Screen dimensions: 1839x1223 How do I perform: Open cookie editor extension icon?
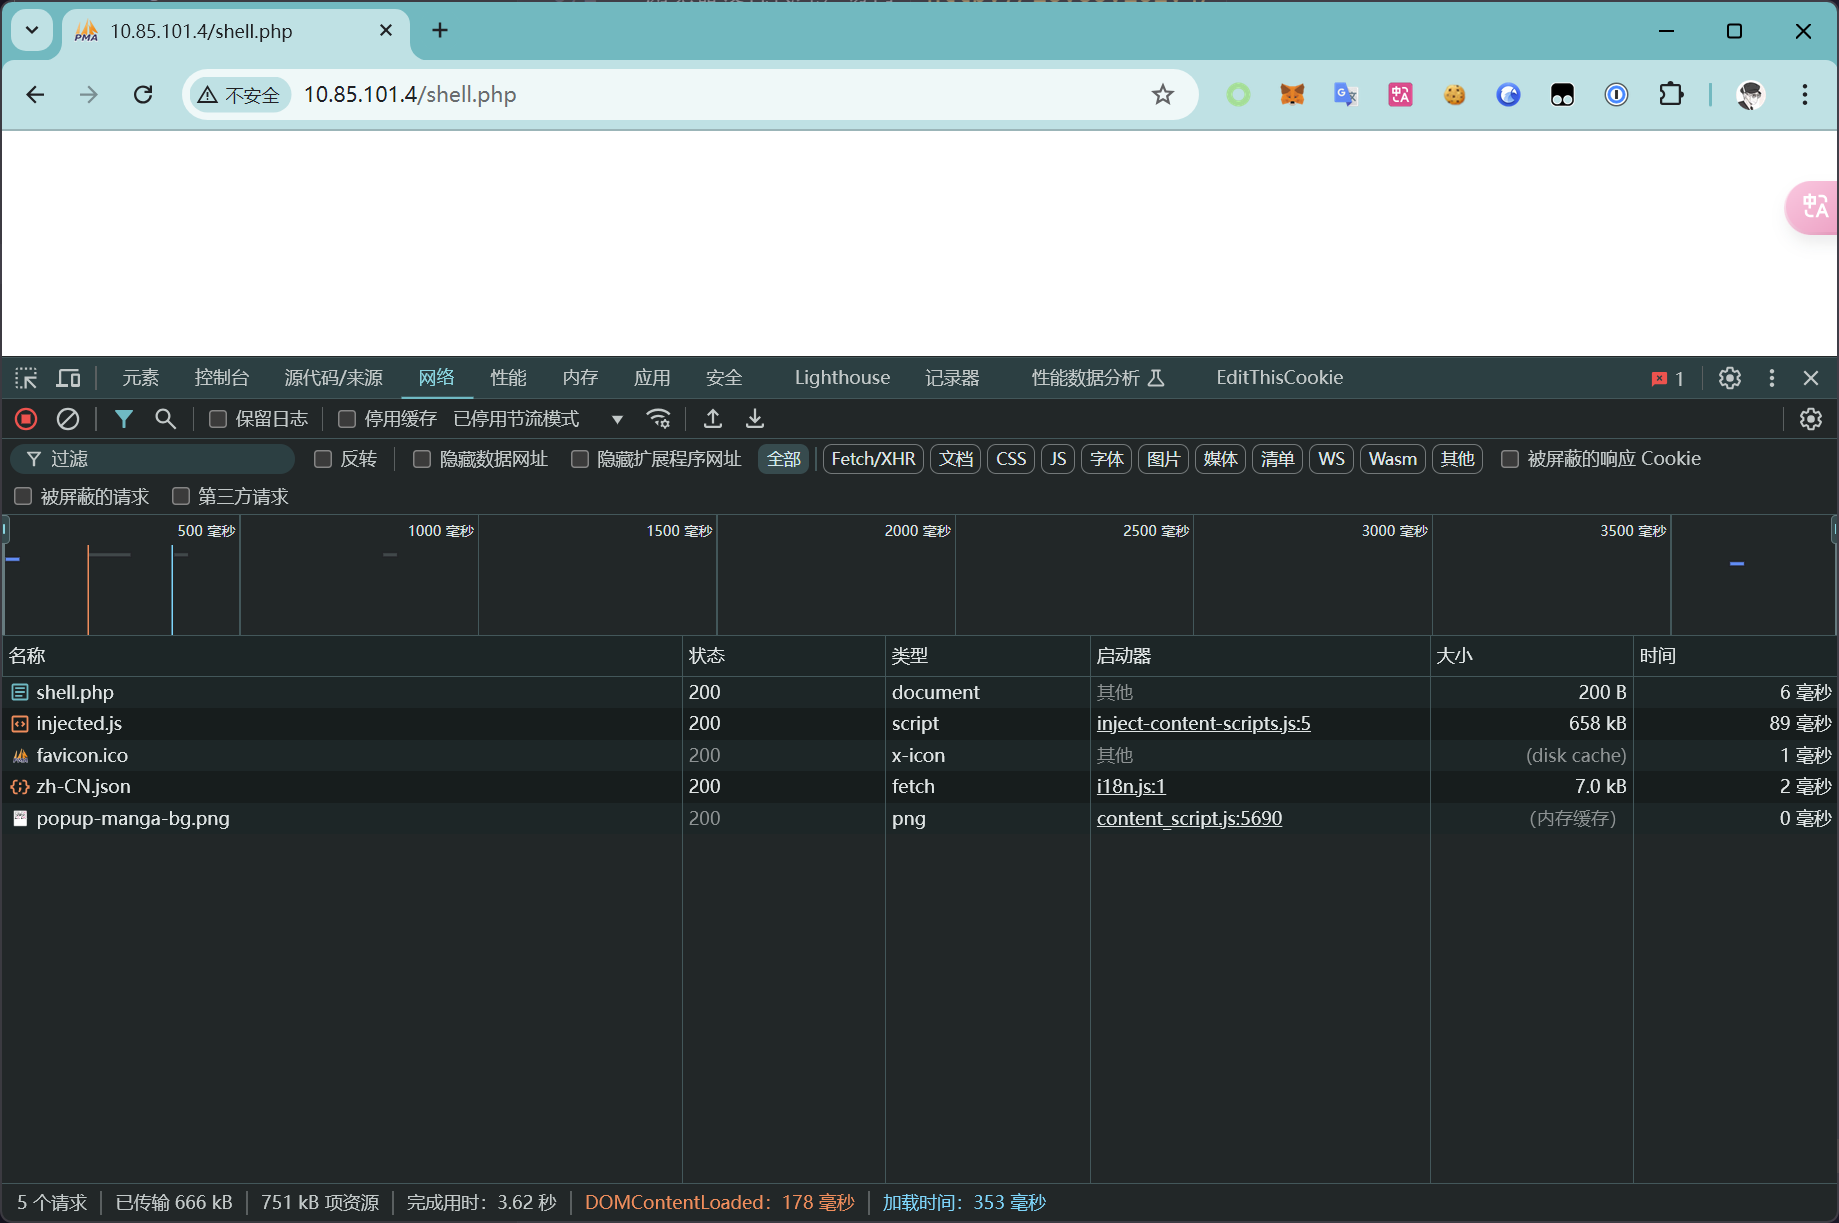coord(1454,94)
